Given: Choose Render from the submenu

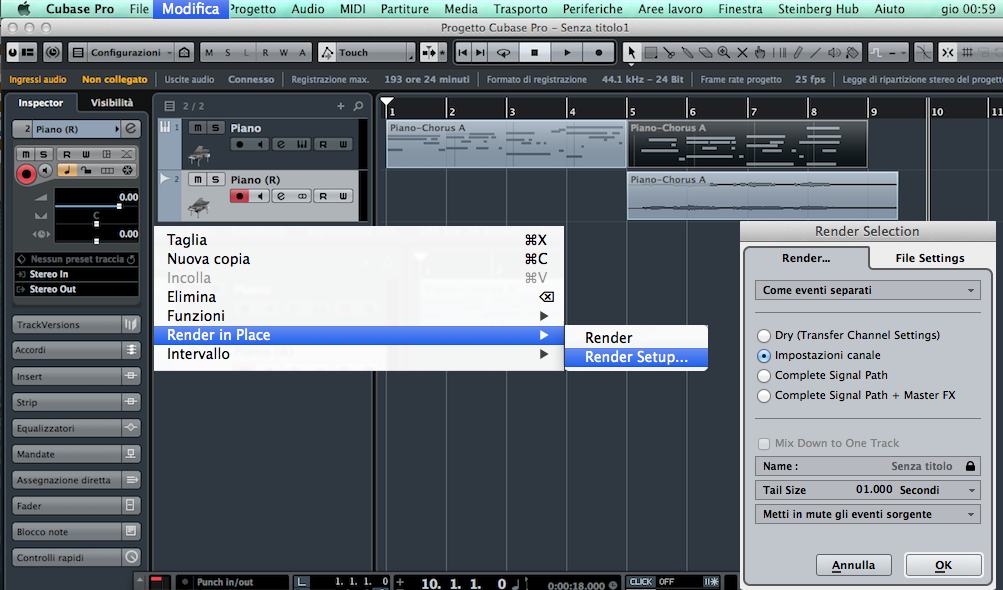Looking at the screenshot, I should click(636, 337).
